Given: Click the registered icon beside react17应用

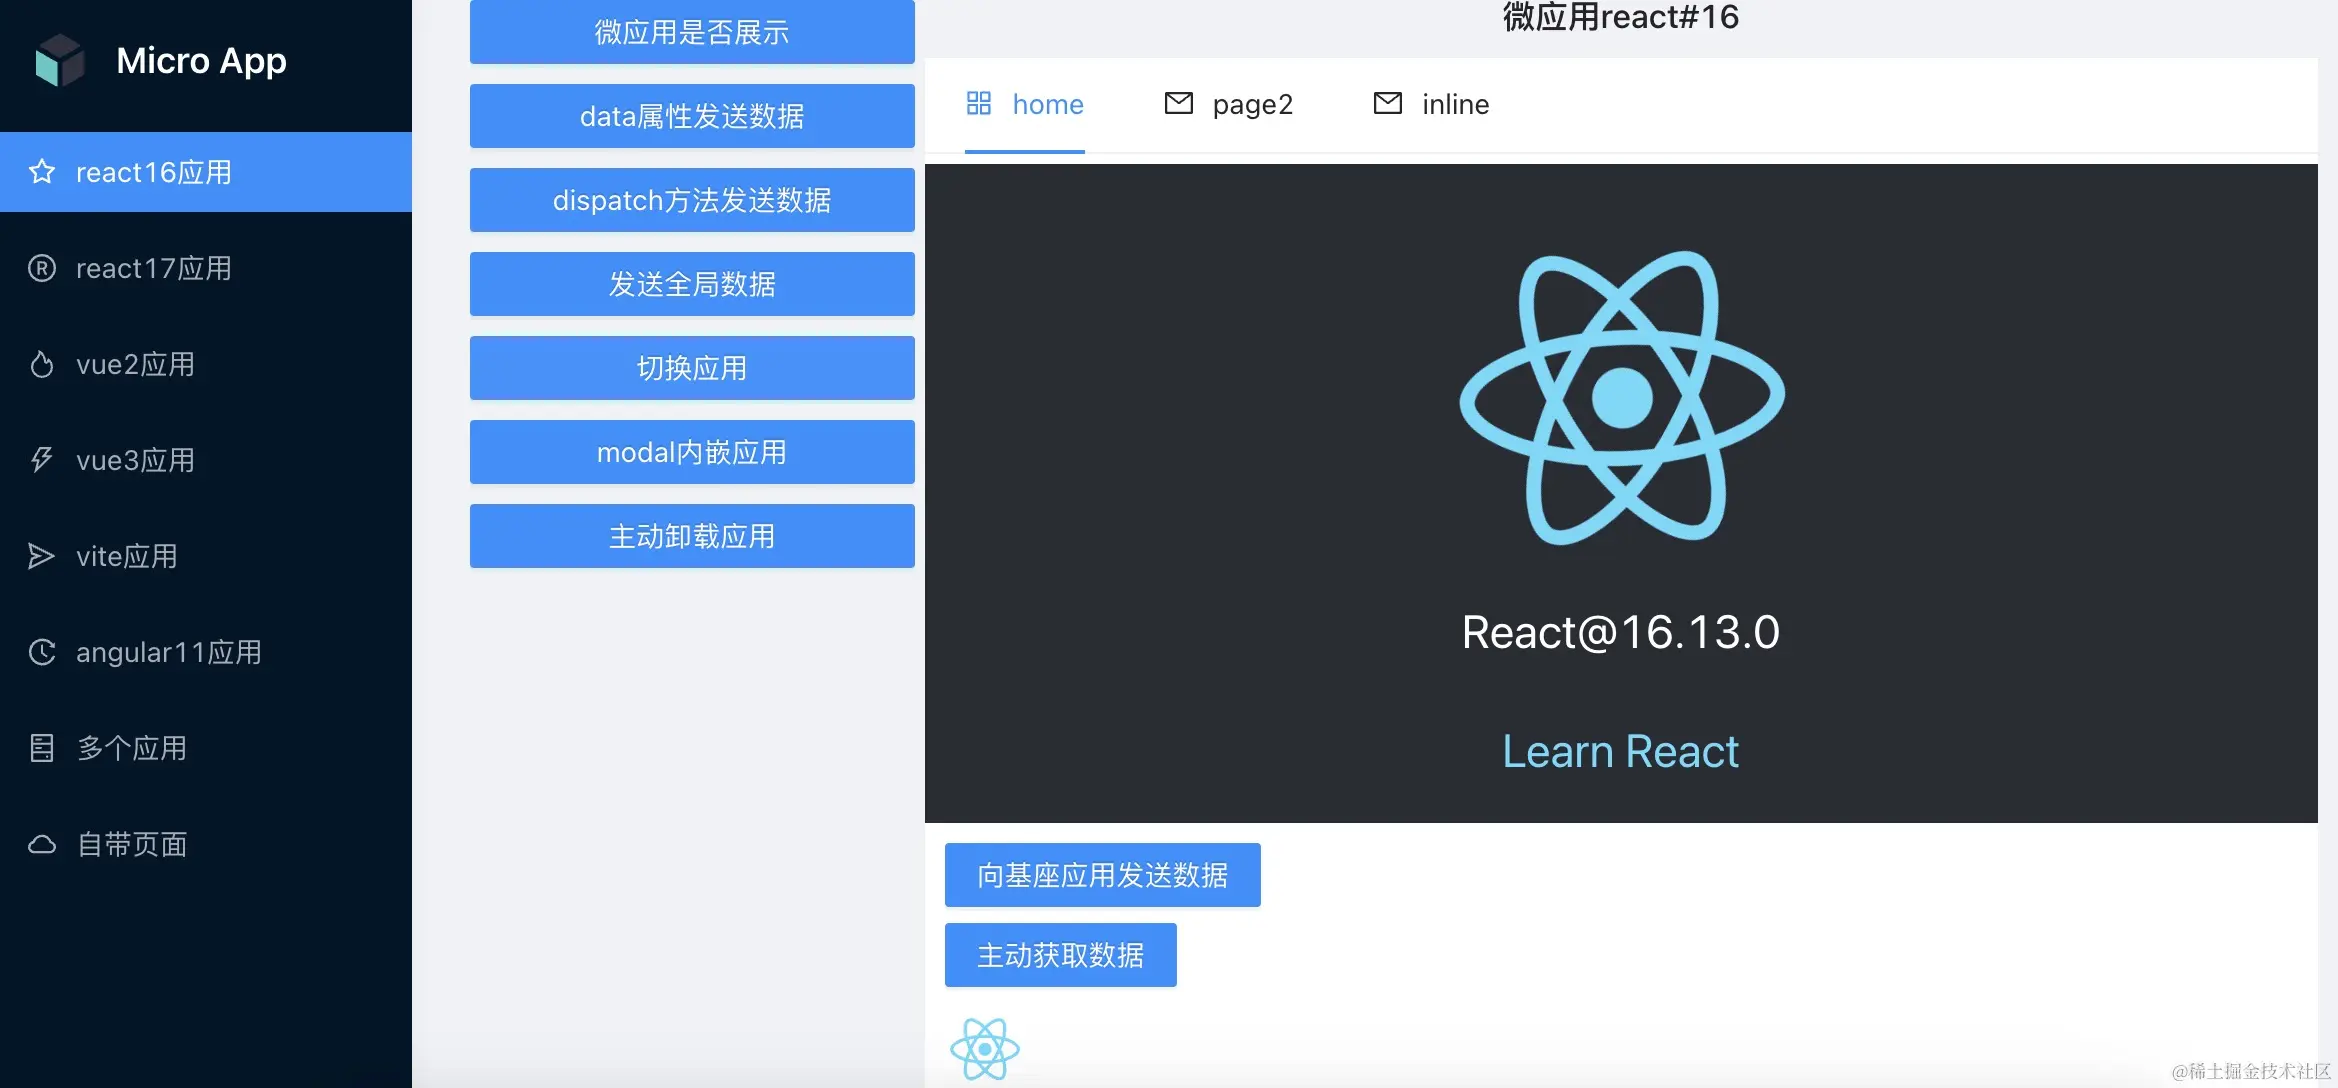Looking at the screenshot, I should (x=42, y=268).
